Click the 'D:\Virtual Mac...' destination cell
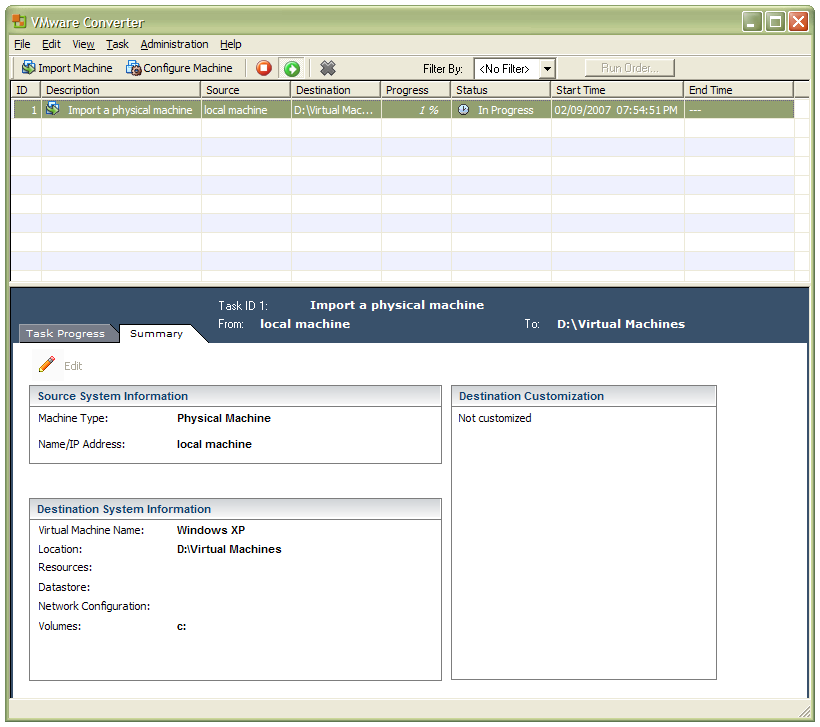 [334, 110]
